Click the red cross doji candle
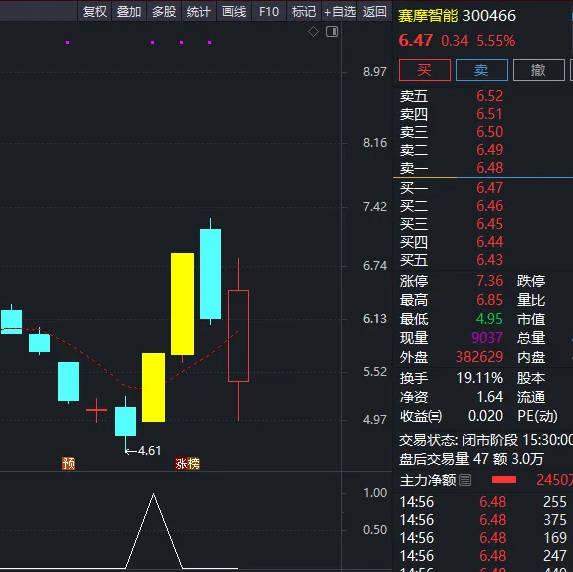This screenshot has width=573, height=572. point(96,410)
